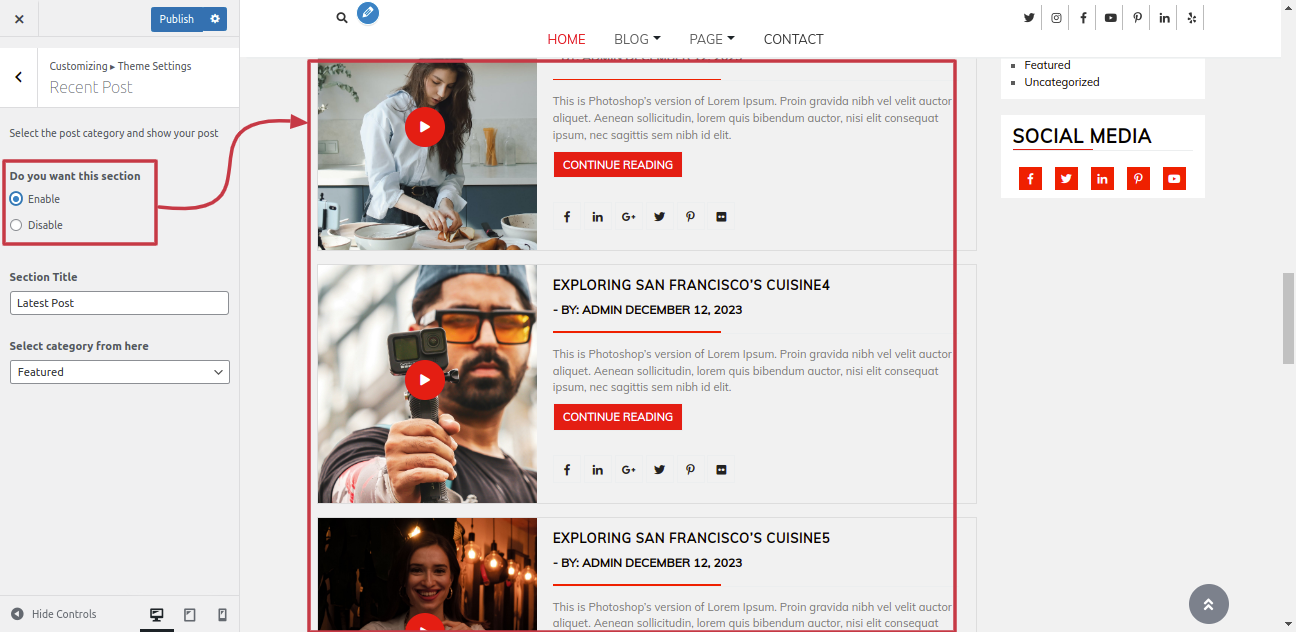Click the back-to-top double chevron button
This screenshot has width=1296, height=632.
click(x=1208, y=604)
